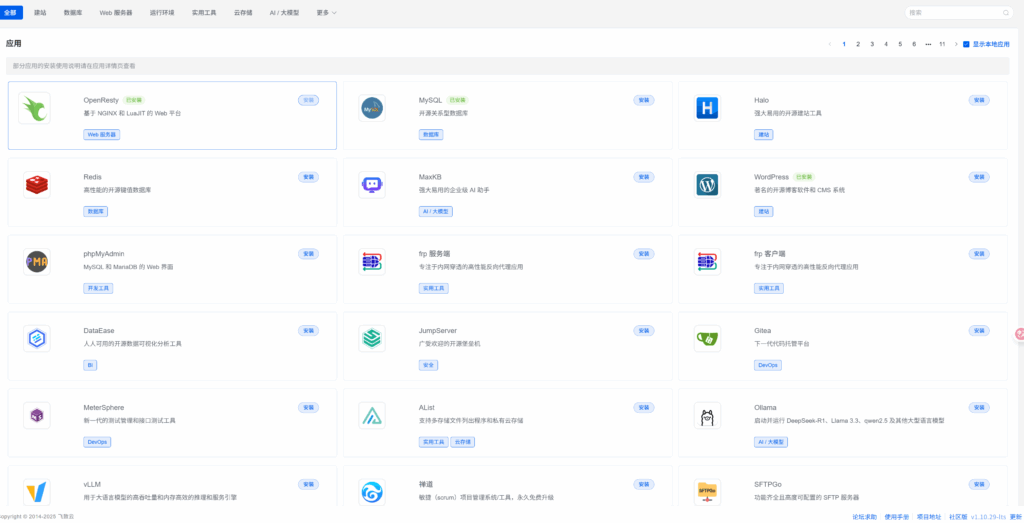This screenshot has height=523, width=1024.
Task: Open the 使用手册 footer link
Action: click(x=897, y=516)
